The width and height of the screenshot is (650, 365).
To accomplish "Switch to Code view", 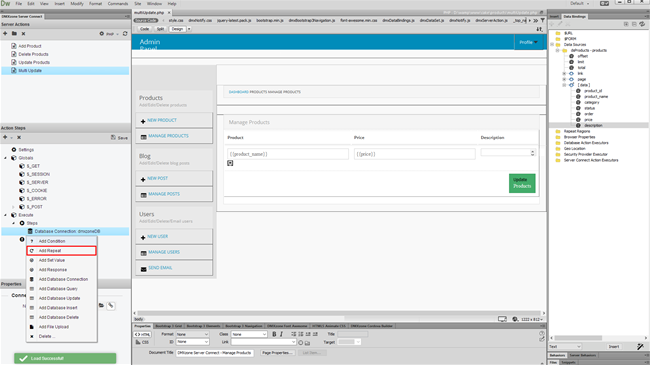I will coord(144,29).
